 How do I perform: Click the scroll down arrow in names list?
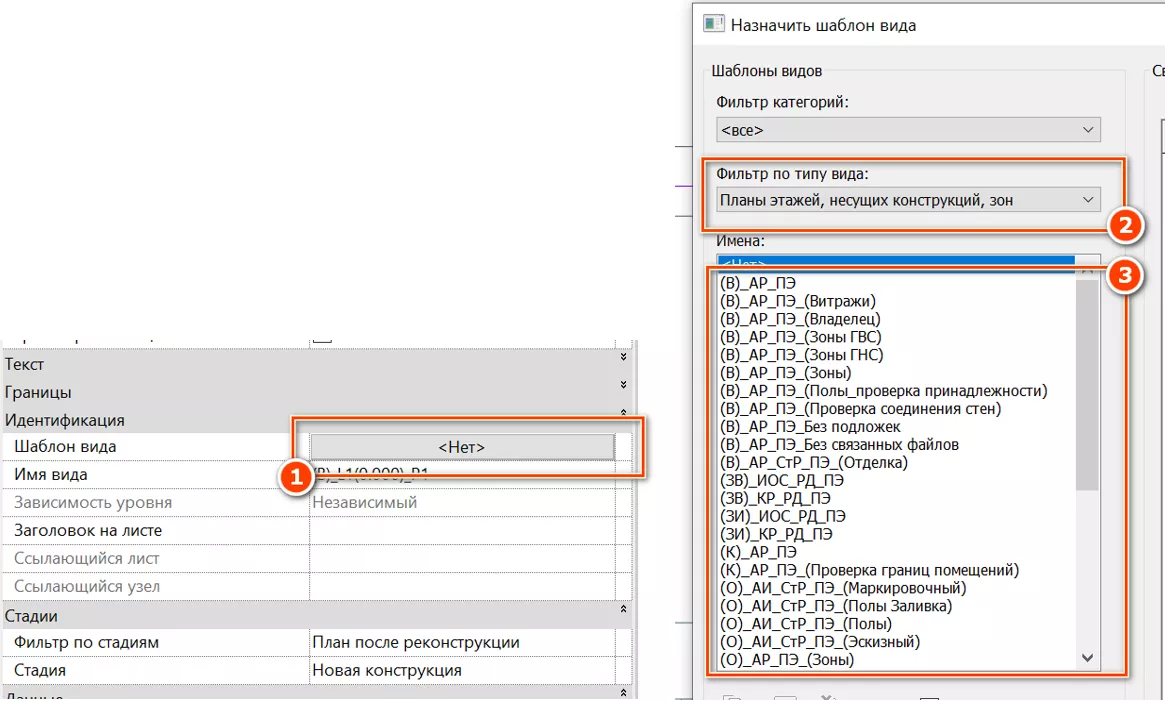point(1087,658)
